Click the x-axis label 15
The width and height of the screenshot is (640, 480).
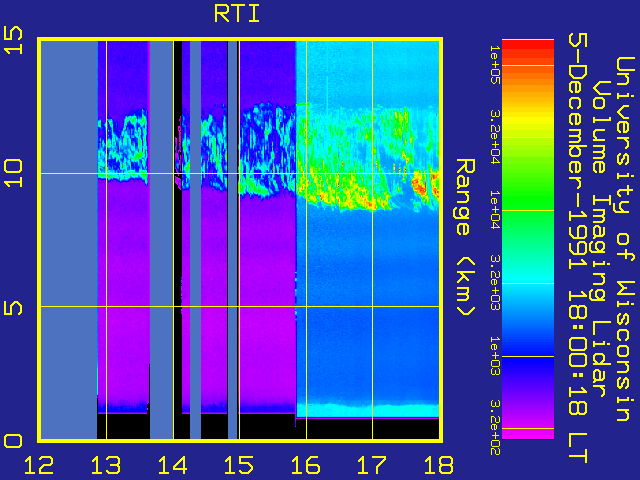(x=239, y=465)
